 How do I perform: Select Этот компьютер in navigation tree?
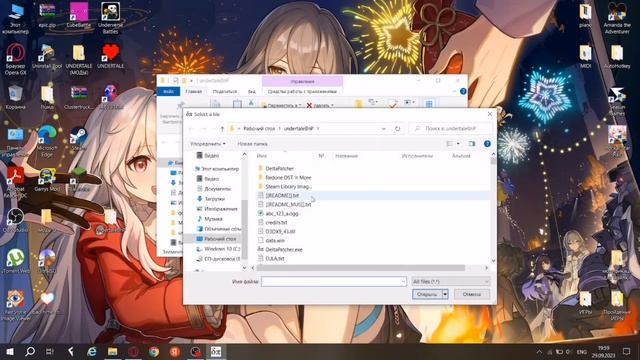[x=217, y=169]
